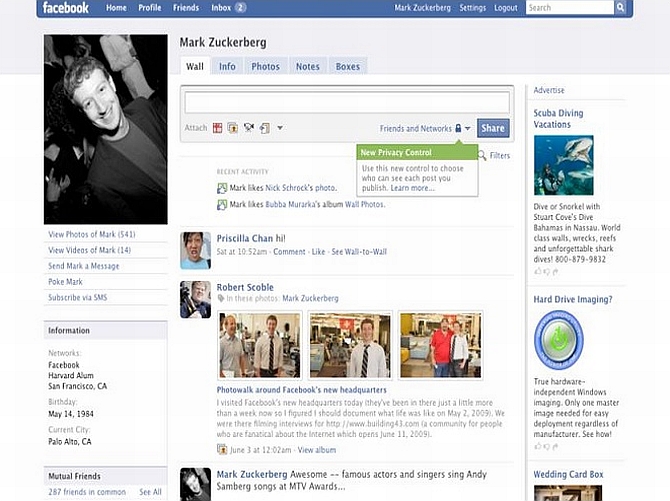Click thumbs down under the Hard Drive Imaging ad
The height and width of the screenshot is (501, 670).
pyautogui.click(x=547, y=447)
